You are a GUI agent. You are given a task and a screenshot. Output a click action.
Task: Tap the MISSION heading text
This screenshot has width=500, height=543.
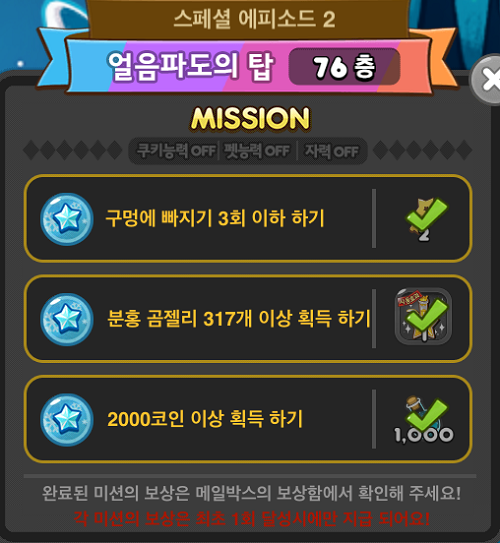(250, 118)
